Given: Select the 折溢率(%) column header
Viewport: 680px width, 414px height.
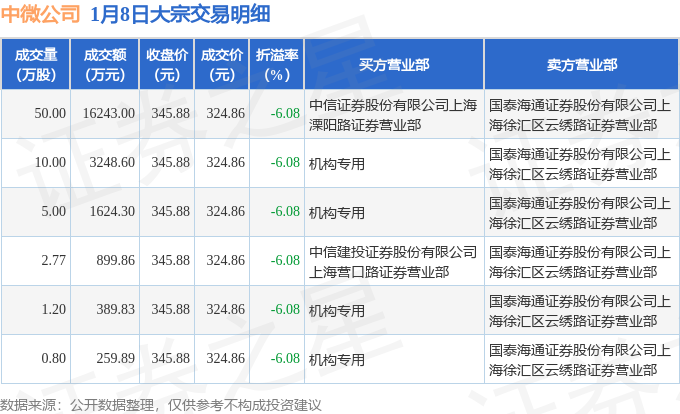Looking at the screenshot, I should (x=277, y=64).
